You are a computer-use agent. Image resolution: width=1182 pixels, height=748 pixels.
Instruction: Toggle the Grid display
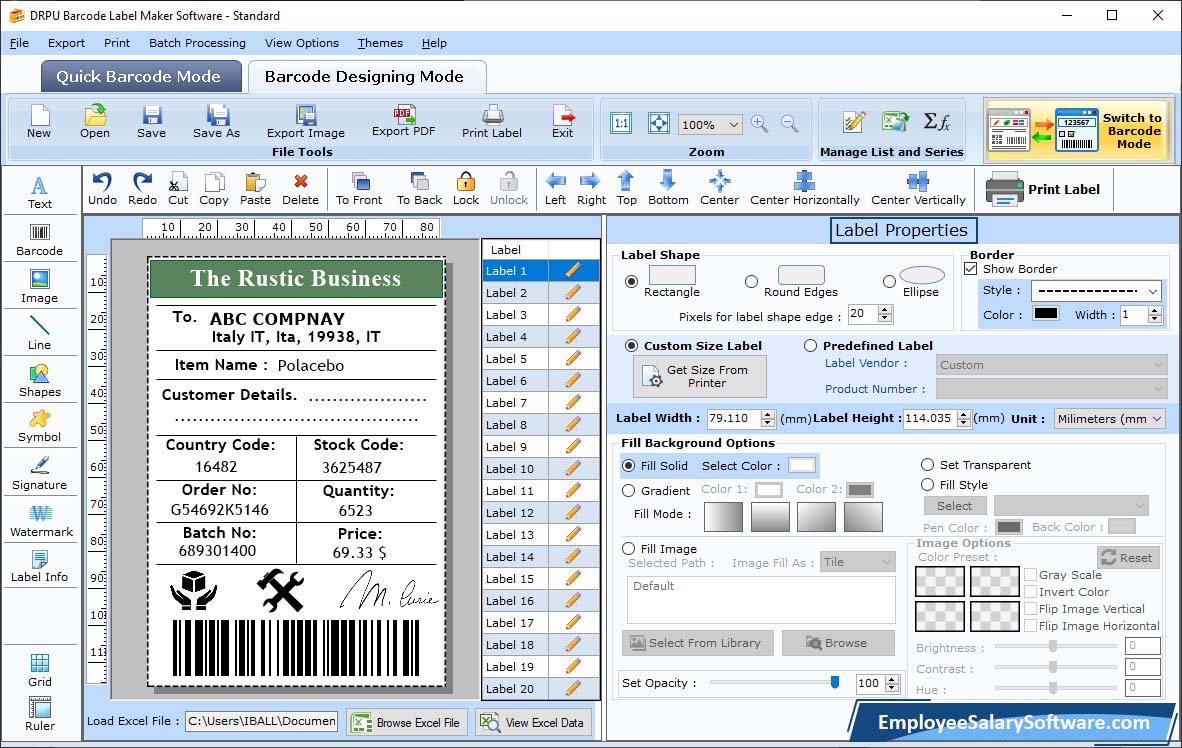click(x=40, y=670)
